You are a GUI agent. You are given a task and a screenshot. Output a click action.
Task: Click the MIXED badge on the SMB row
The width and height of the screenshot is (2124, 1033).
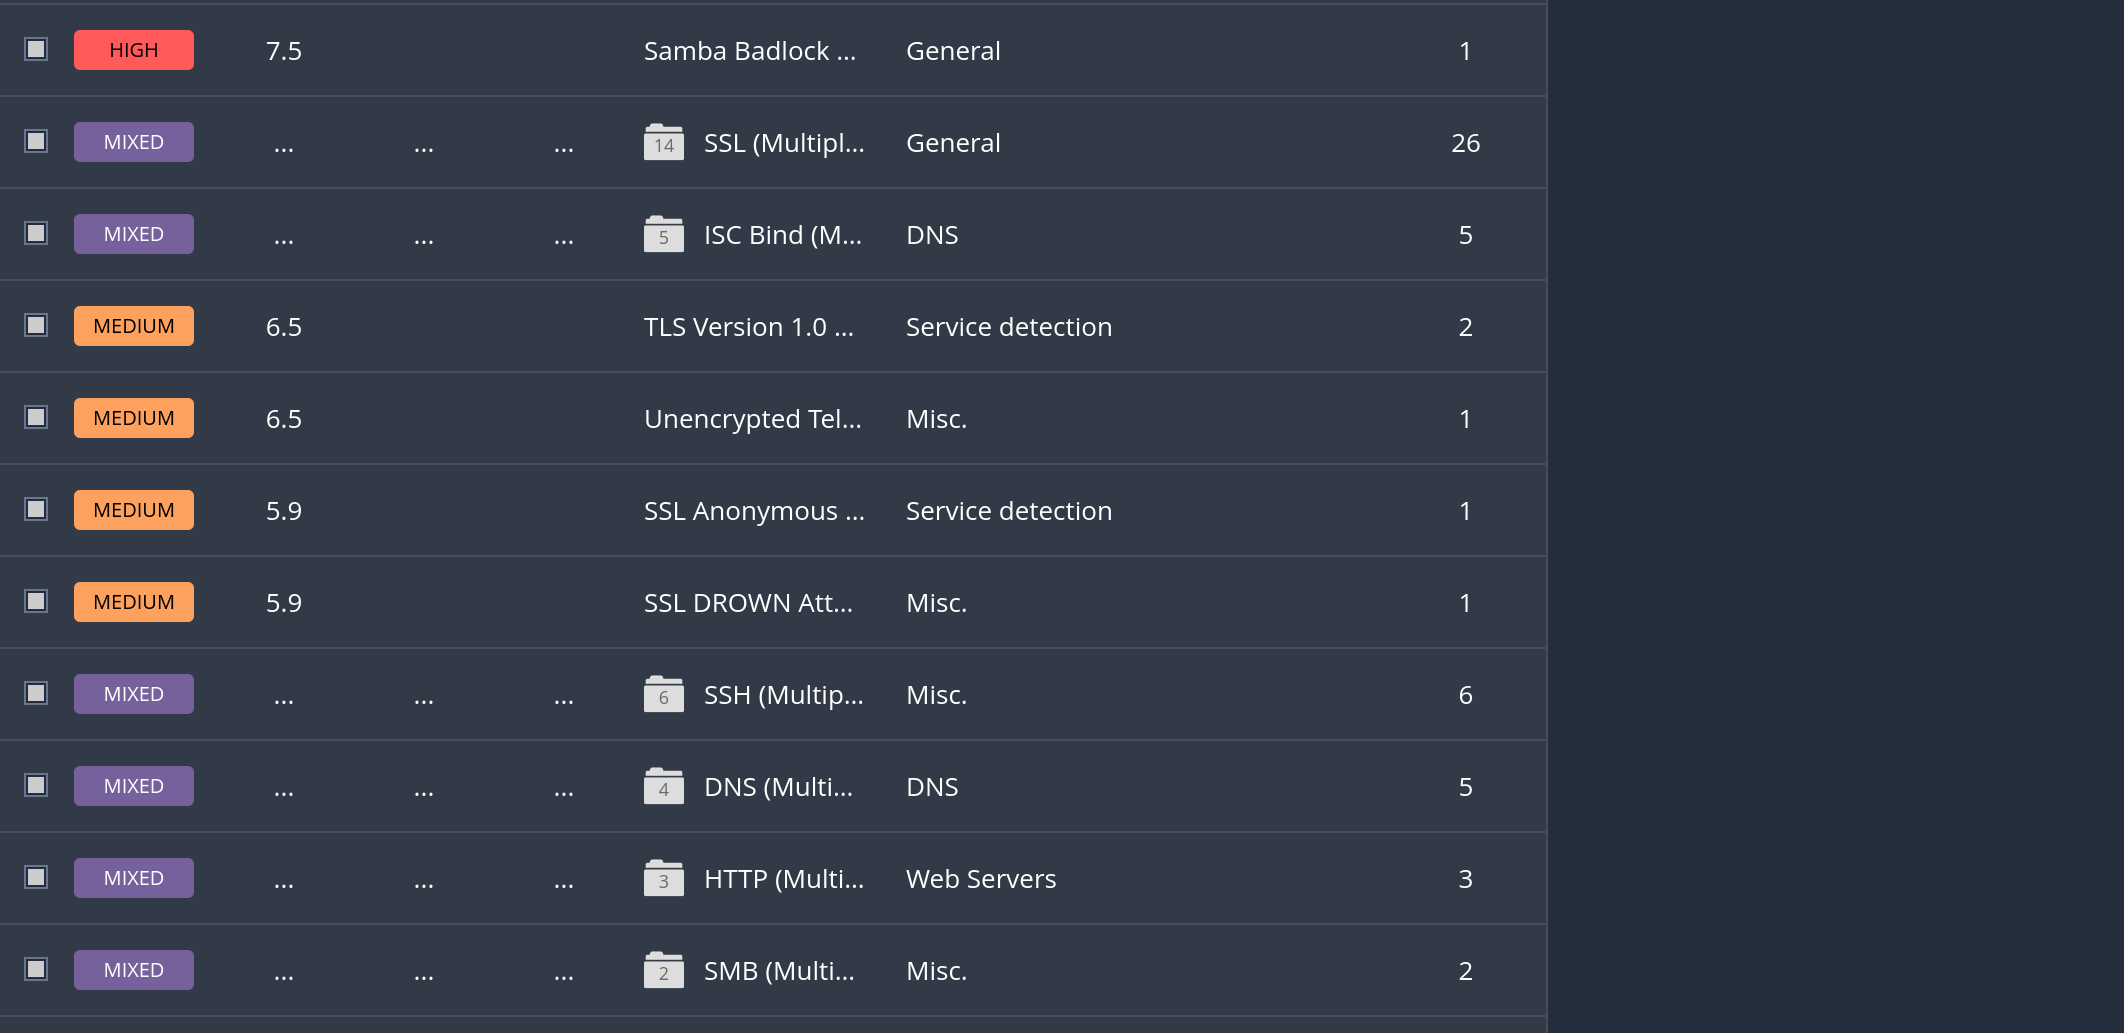tap(134, 970)
